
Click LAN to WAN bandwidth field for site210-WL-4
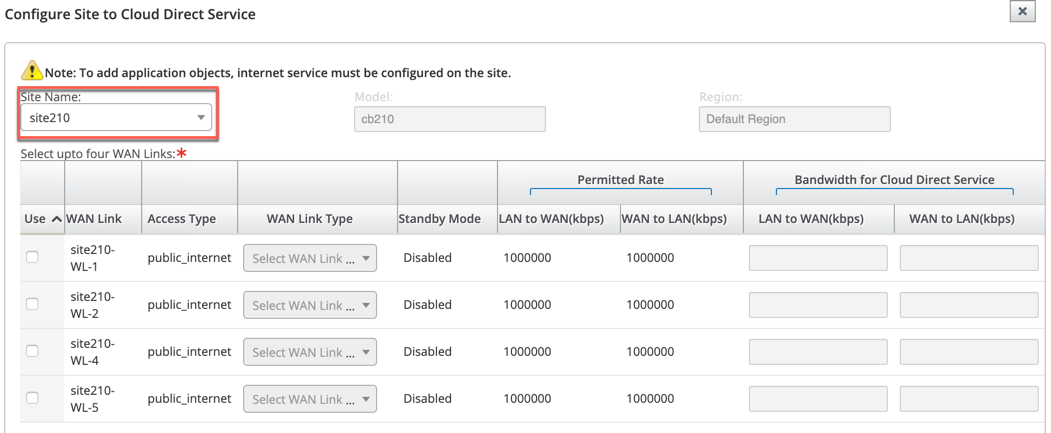(818, 352)
